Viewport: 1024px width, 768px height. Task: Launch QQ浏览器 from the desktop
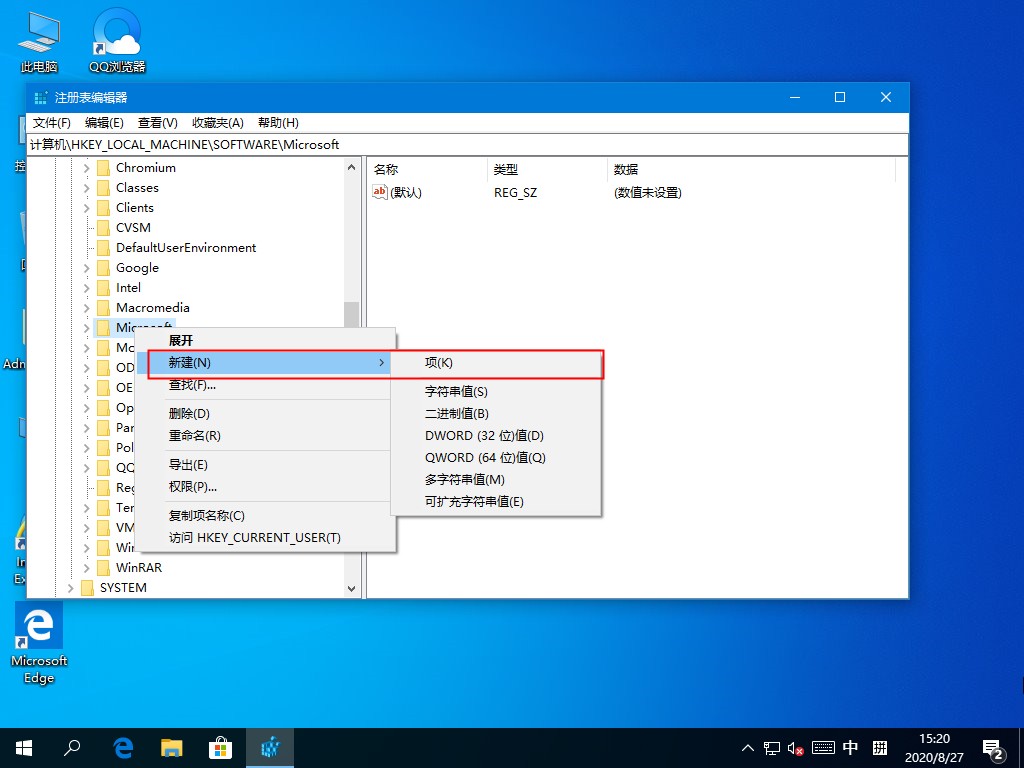[114, 38]
